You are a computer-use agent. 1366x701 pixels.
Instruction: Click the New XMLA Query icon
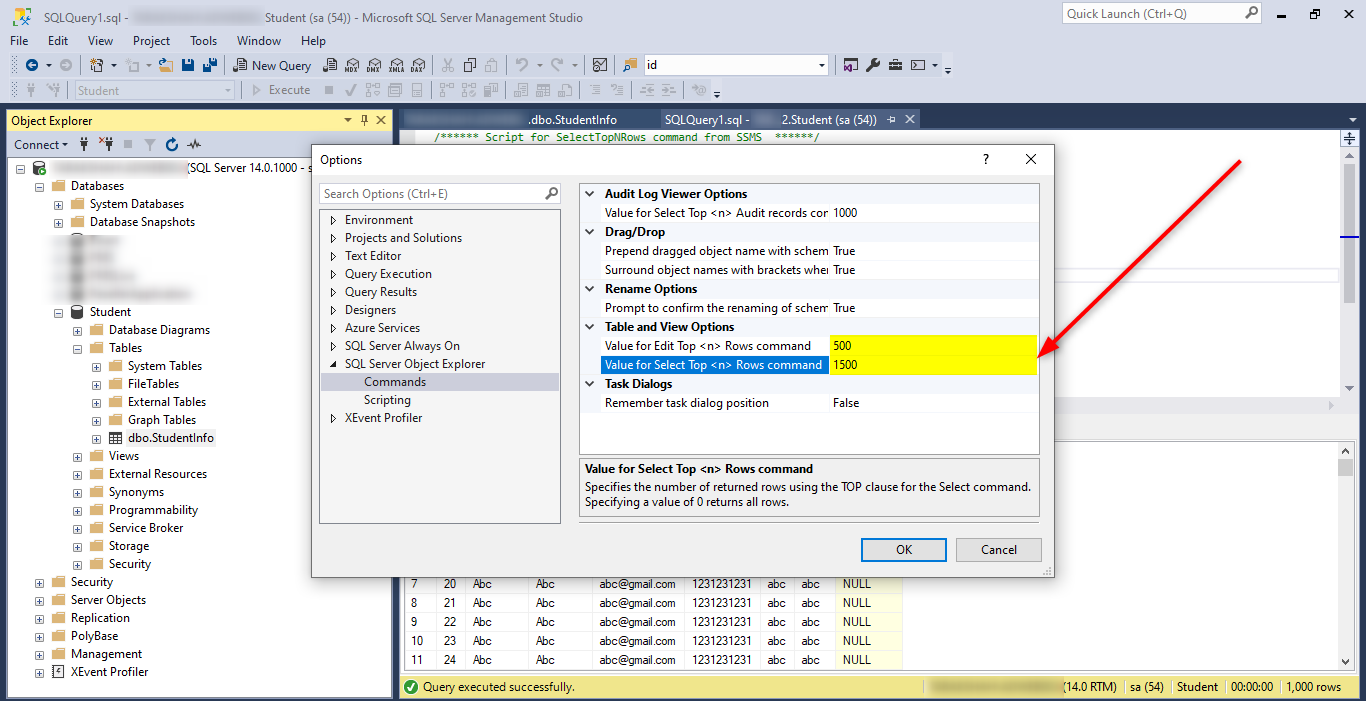click(397, 64)
